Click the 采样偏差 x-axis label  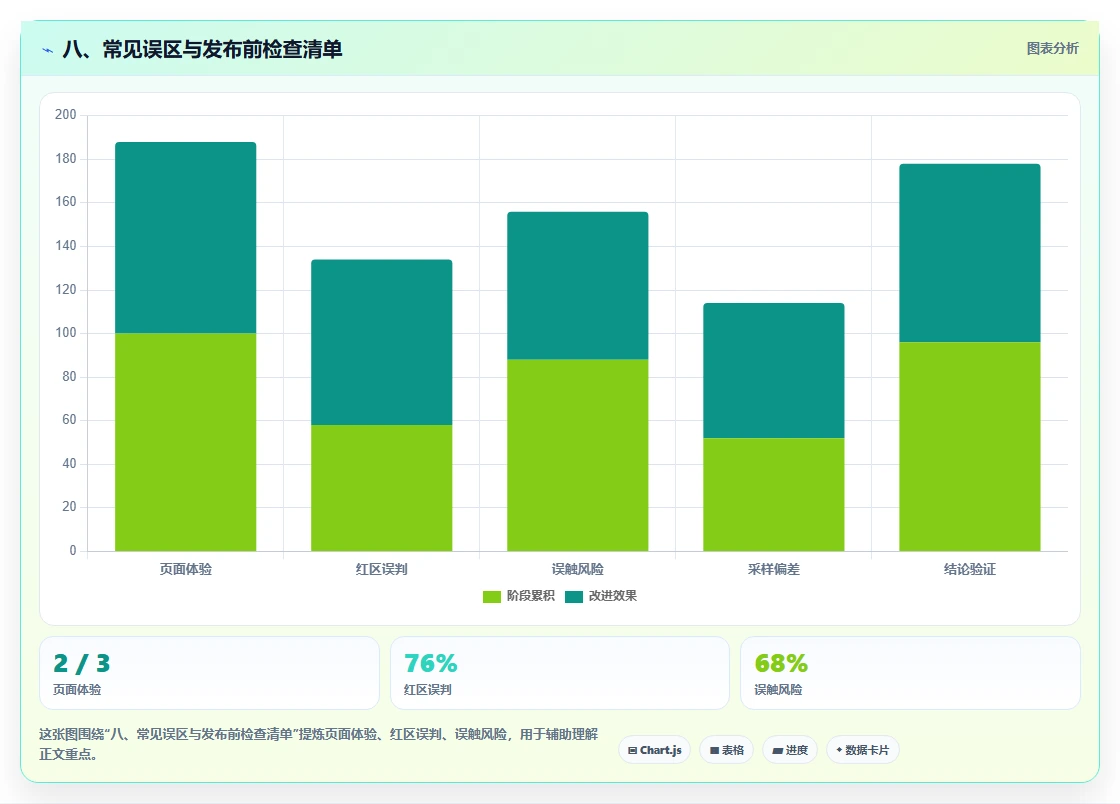point(774,569)
